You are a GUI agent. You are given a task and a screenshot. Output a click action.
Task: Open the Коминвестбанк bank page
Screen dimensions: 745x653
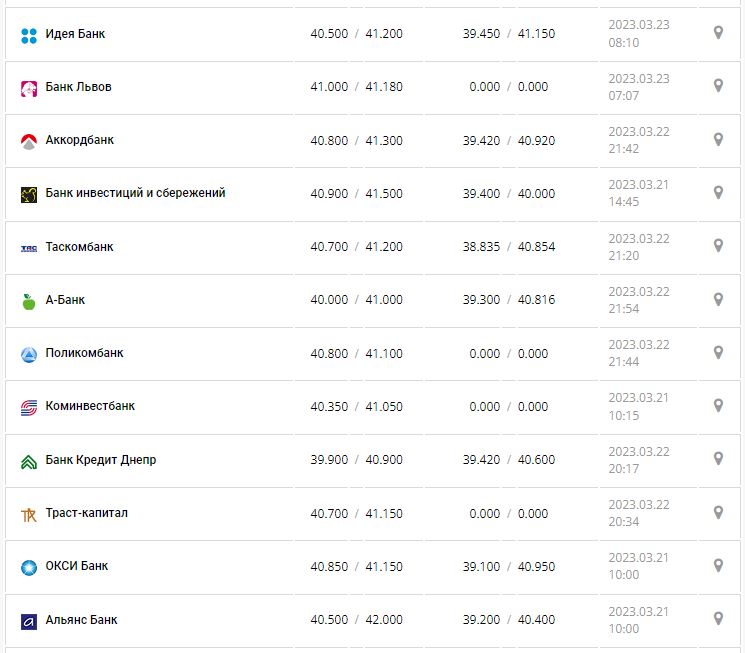tap(90, 406)
